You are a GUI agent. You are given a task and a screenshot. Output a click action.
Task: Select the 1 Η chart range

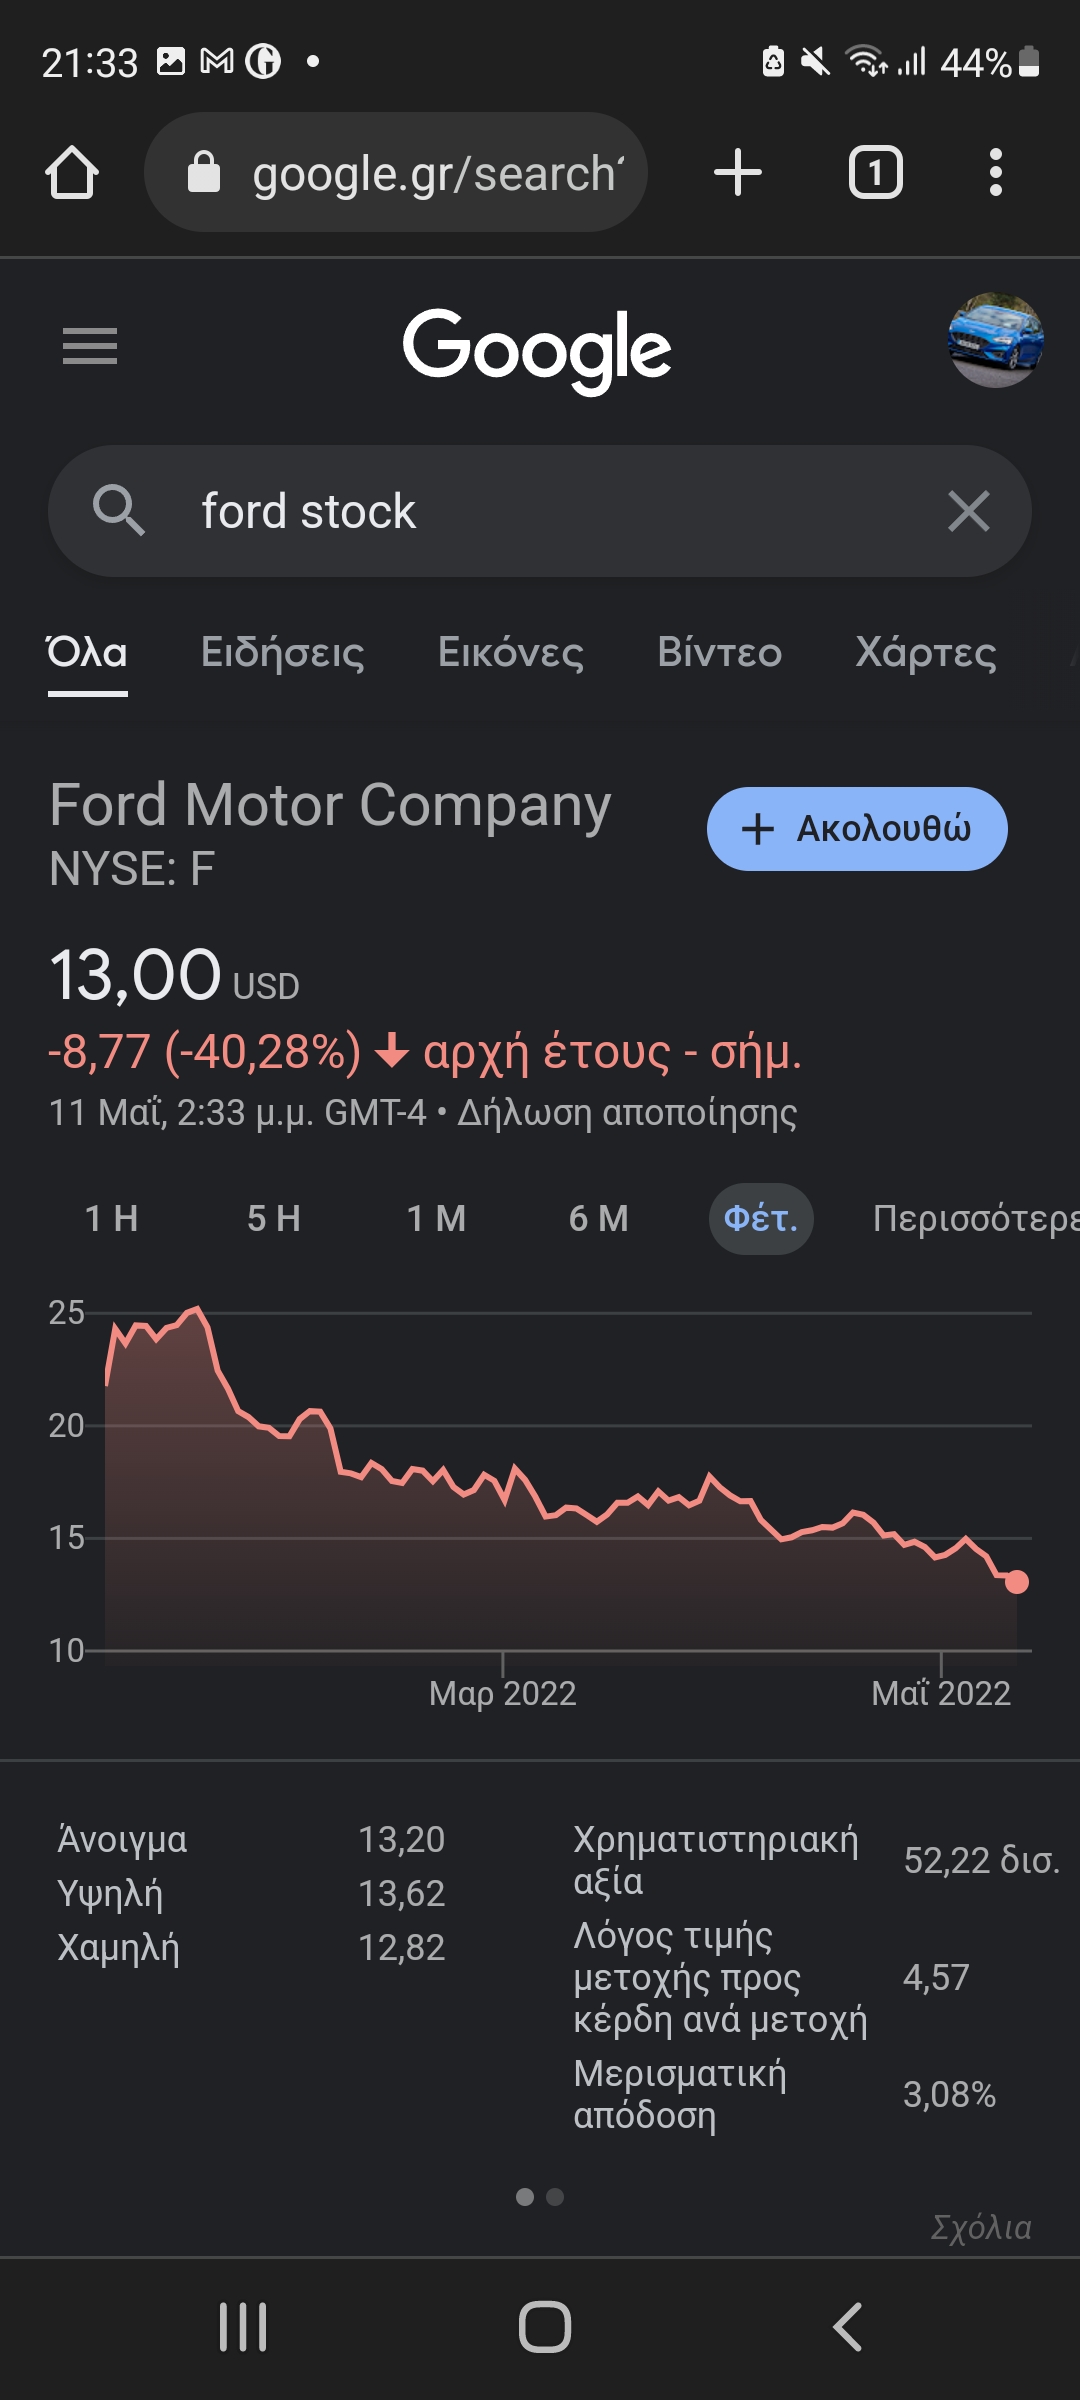click(111, 1218)
